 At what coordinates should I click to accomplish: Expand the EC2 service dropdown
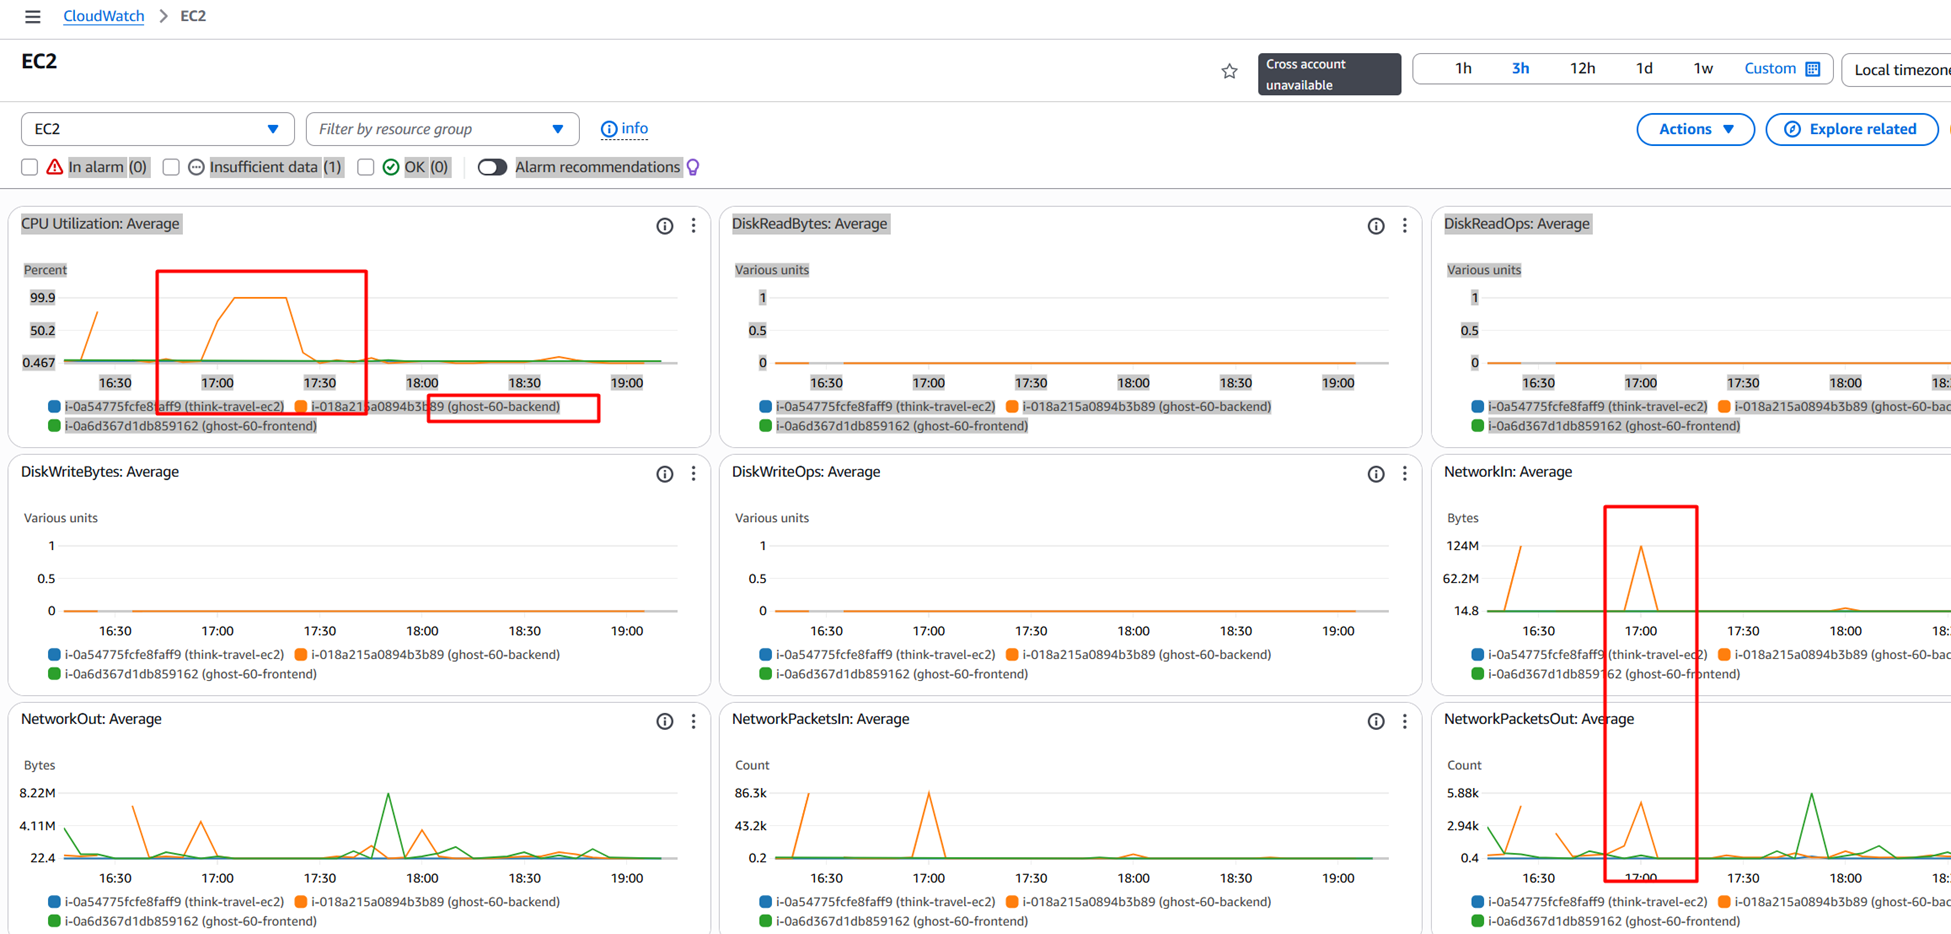point(157,129)
